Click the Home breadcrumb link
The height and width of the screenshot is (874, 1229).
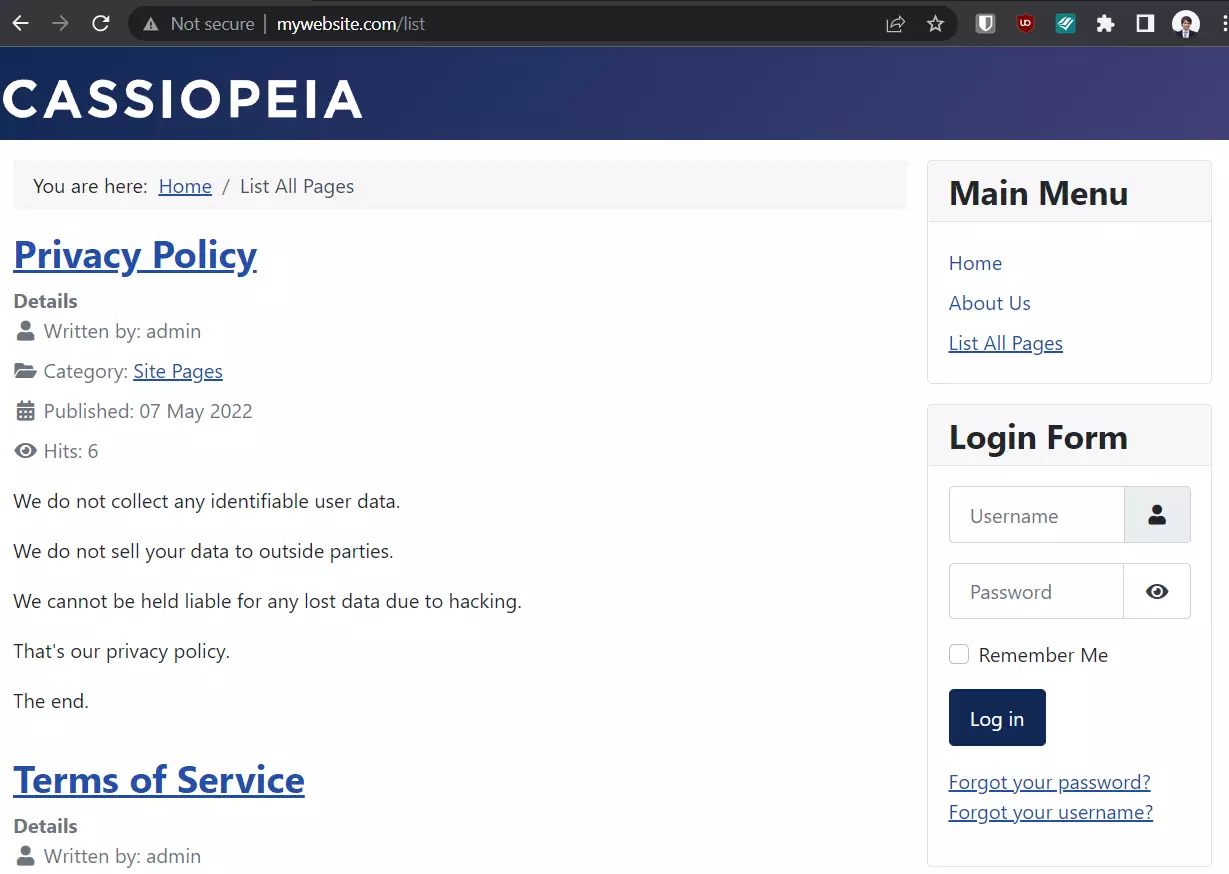tap(185, 186)
